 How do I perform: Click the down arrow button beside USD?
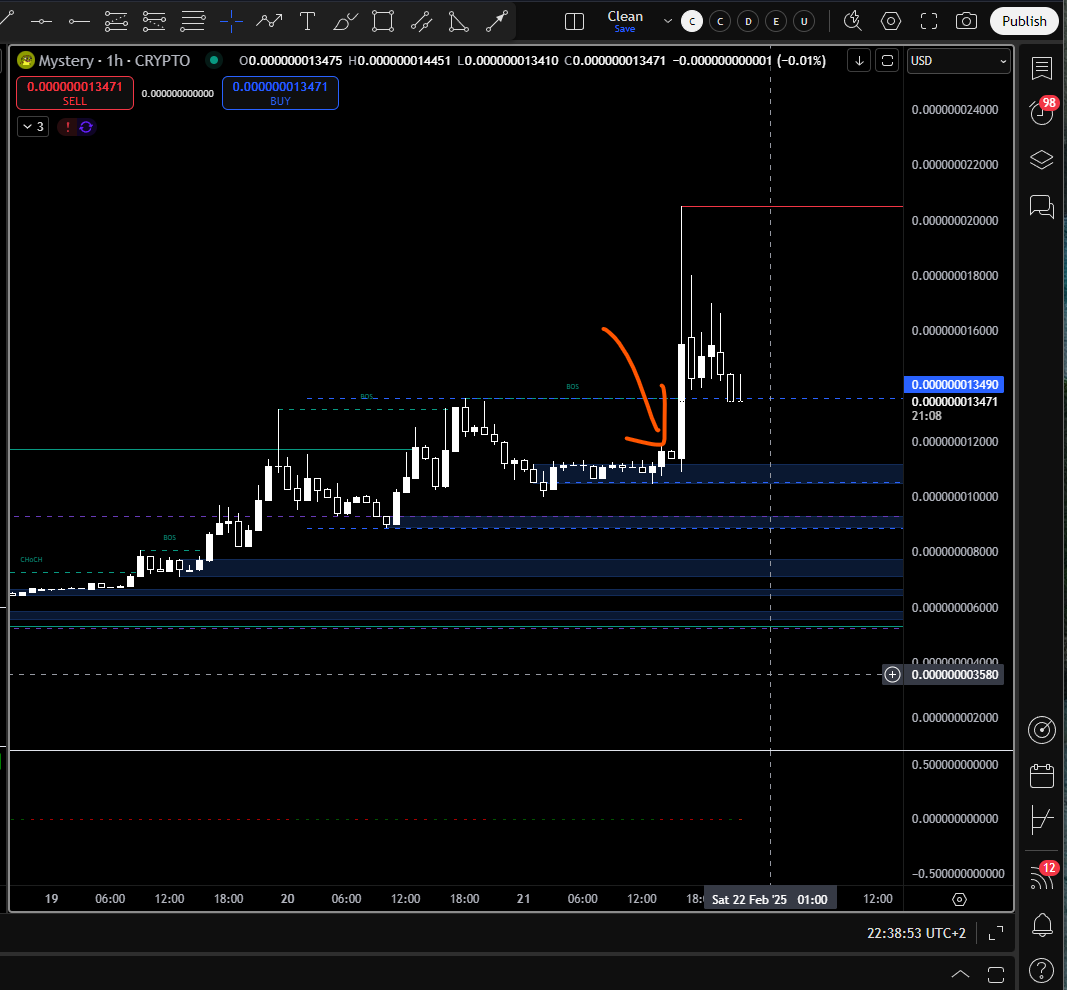[859, 61]
